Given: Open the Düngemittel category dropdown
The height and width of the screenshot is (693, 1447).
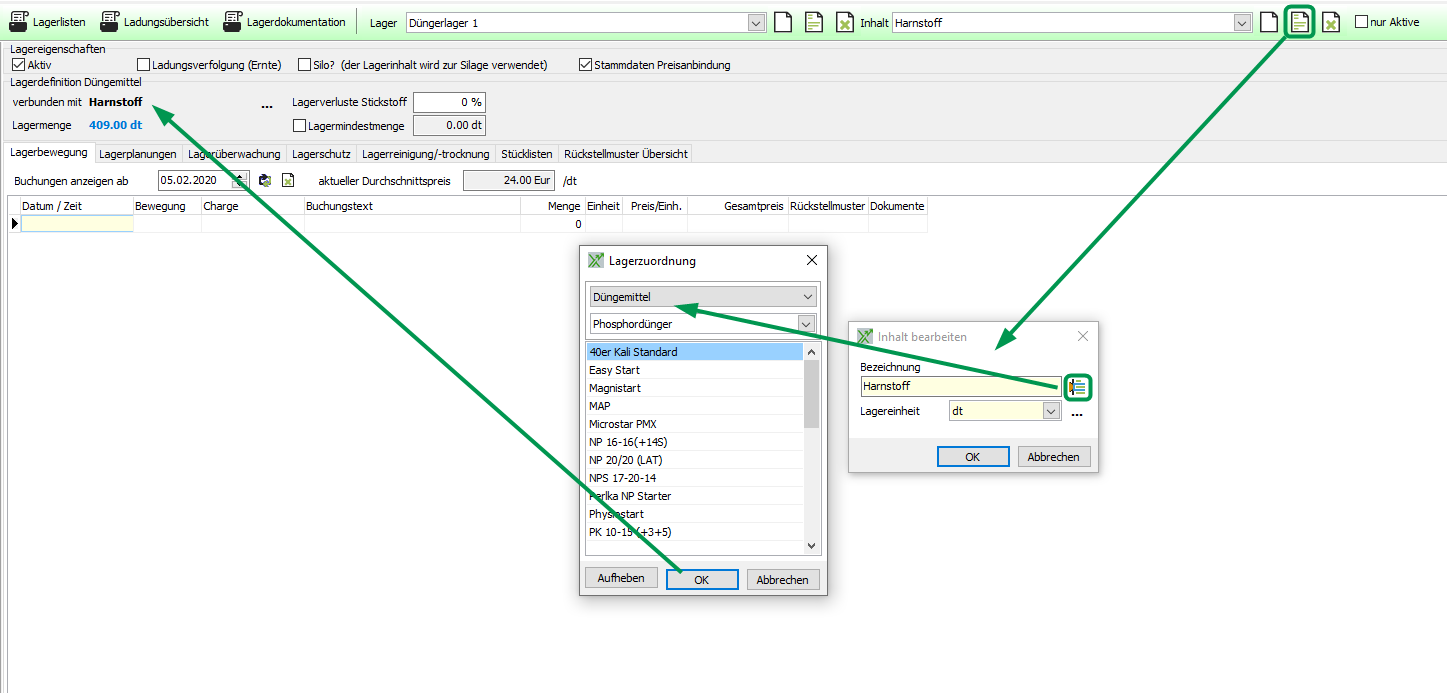Looking at the screenshot, I should (807, 297).
